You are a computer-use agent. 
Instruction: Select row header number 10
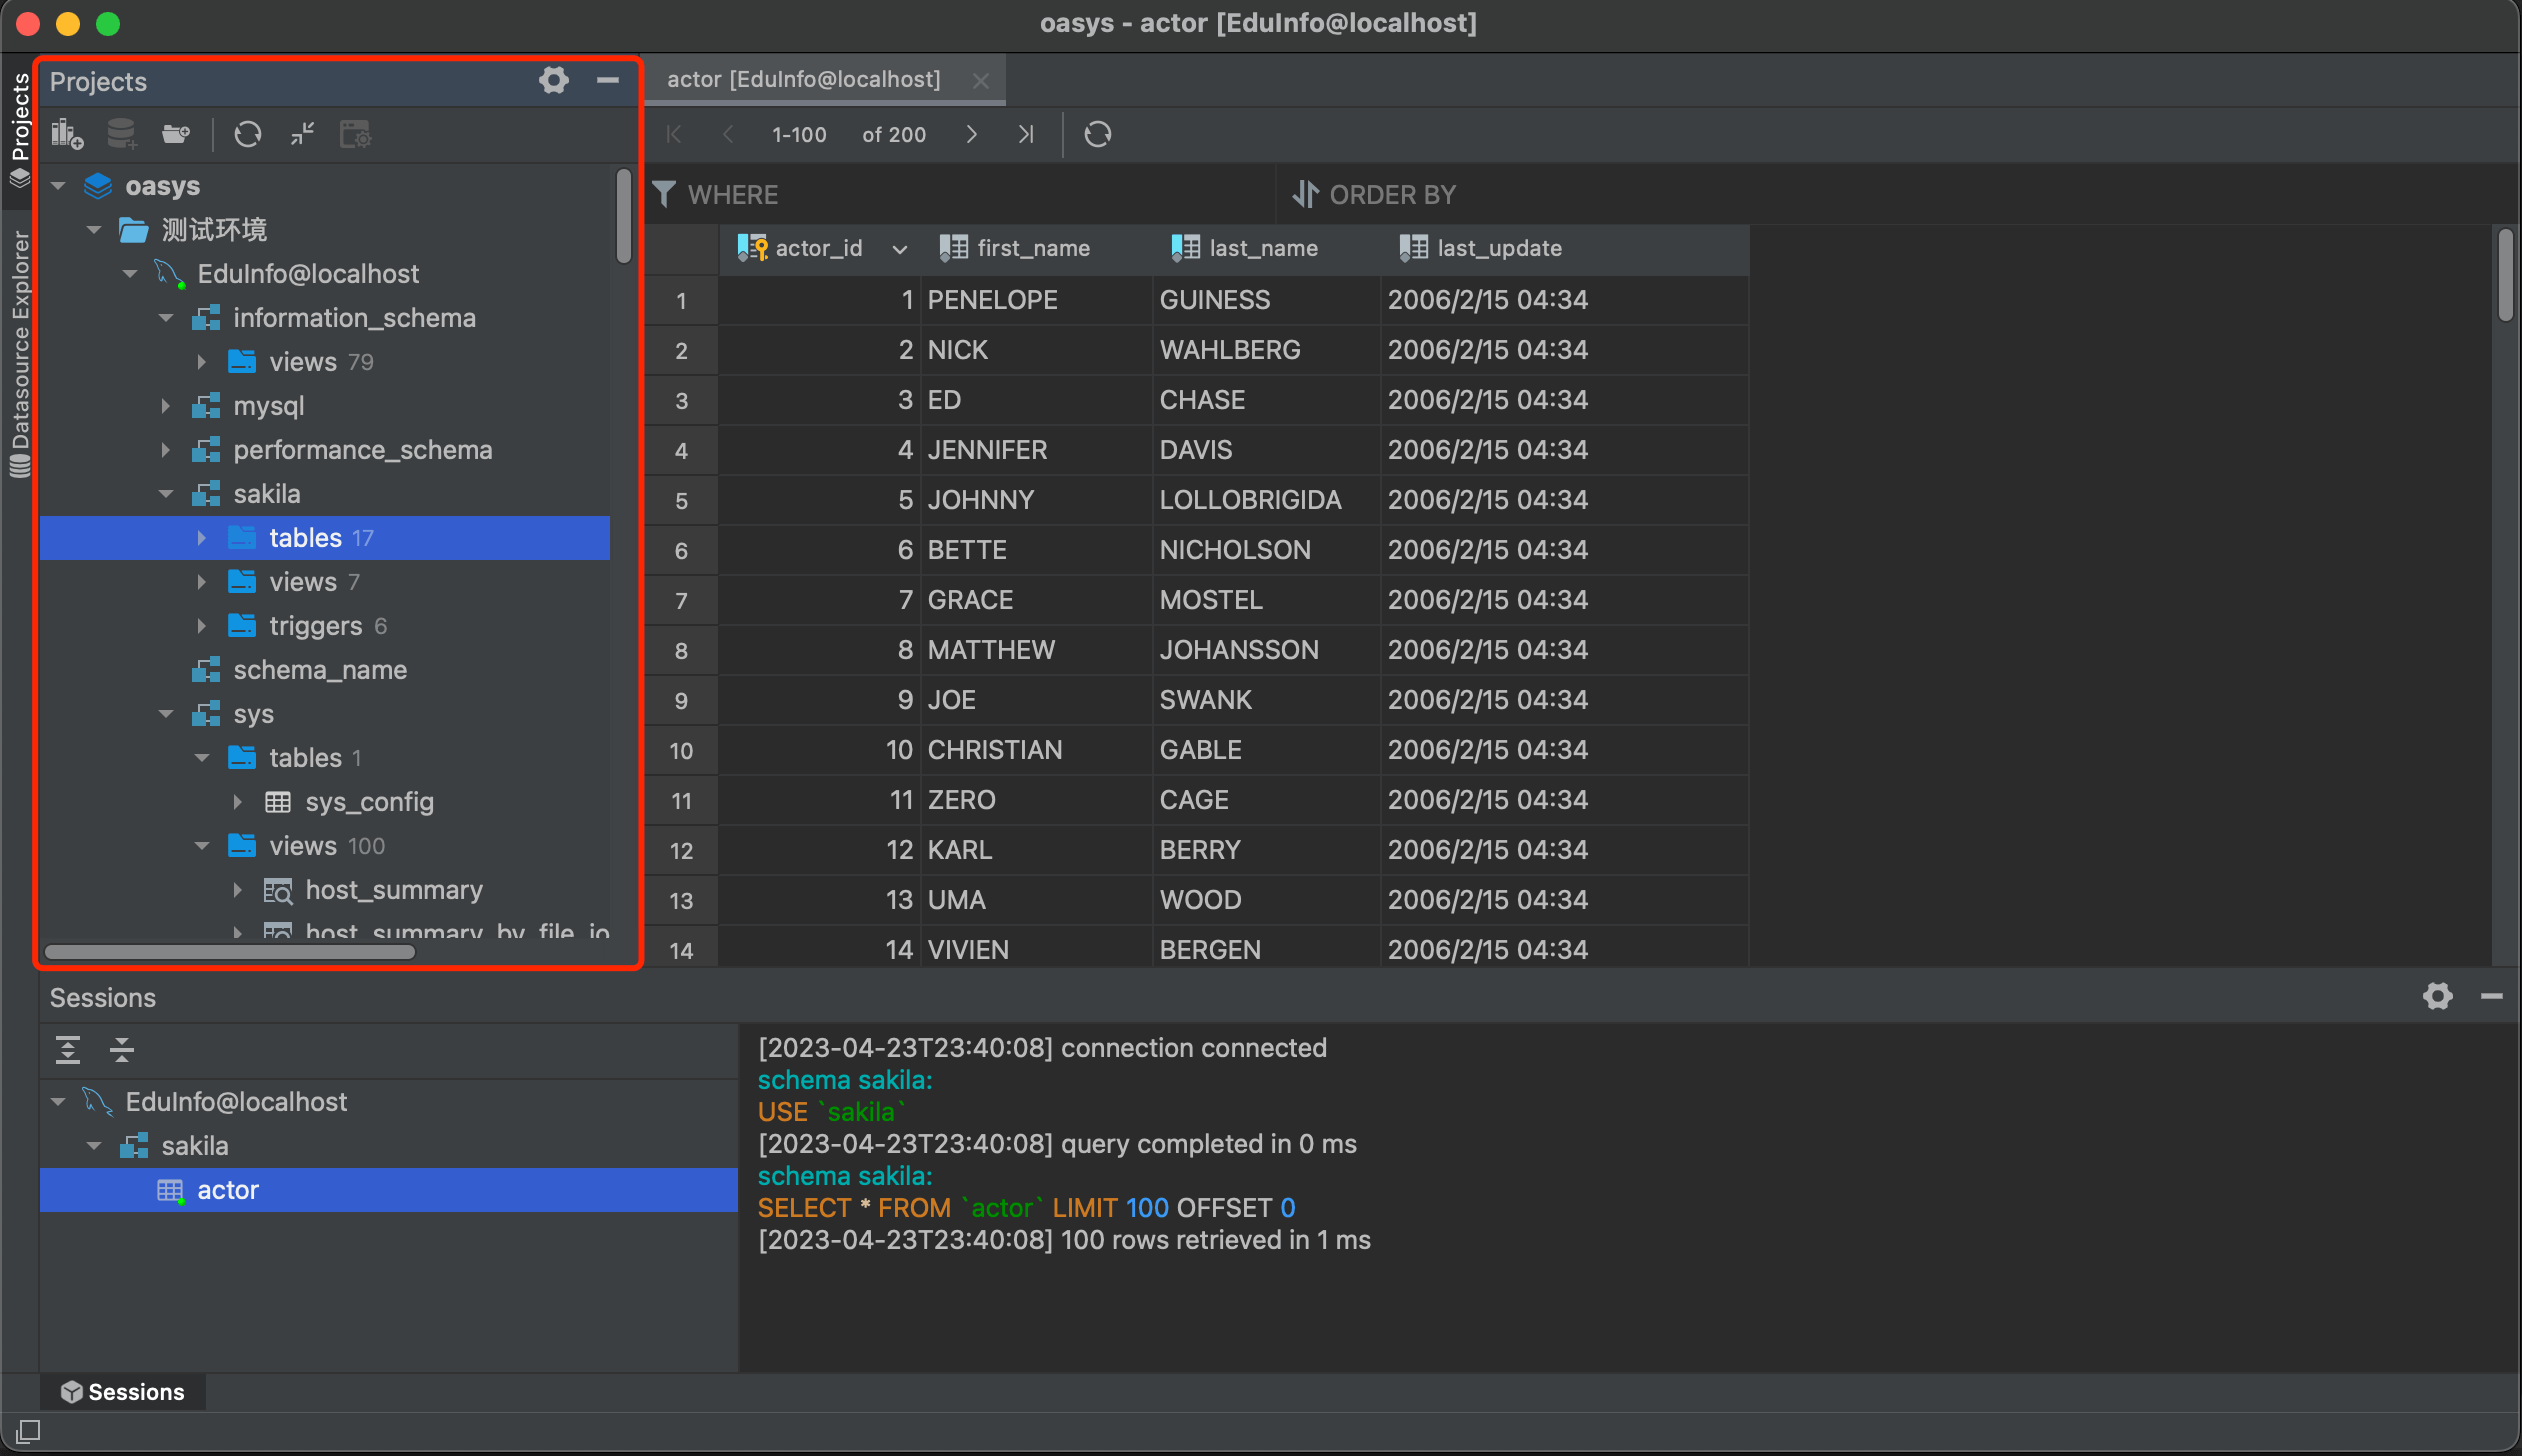pos(681,750)
